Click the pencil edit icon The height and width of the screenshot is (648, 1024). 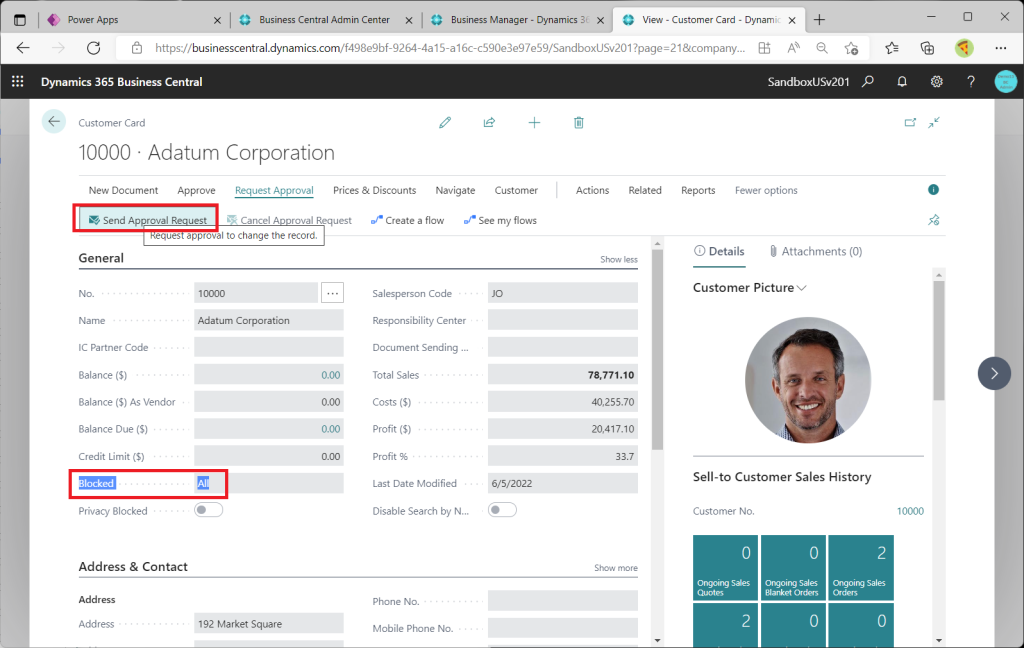[x=445, y=122]
